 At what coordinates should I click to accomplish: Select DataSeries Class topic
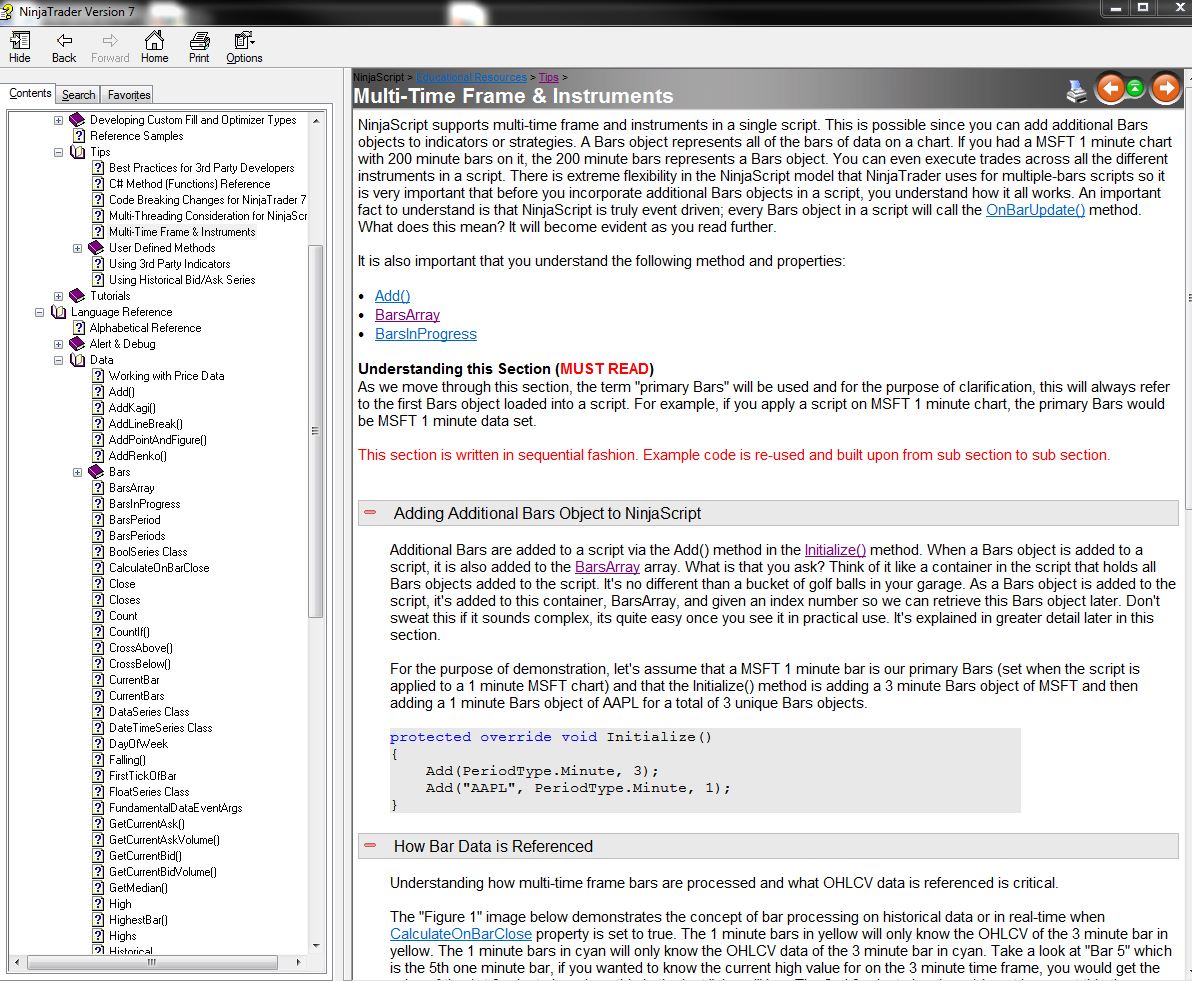click(149, 711)
